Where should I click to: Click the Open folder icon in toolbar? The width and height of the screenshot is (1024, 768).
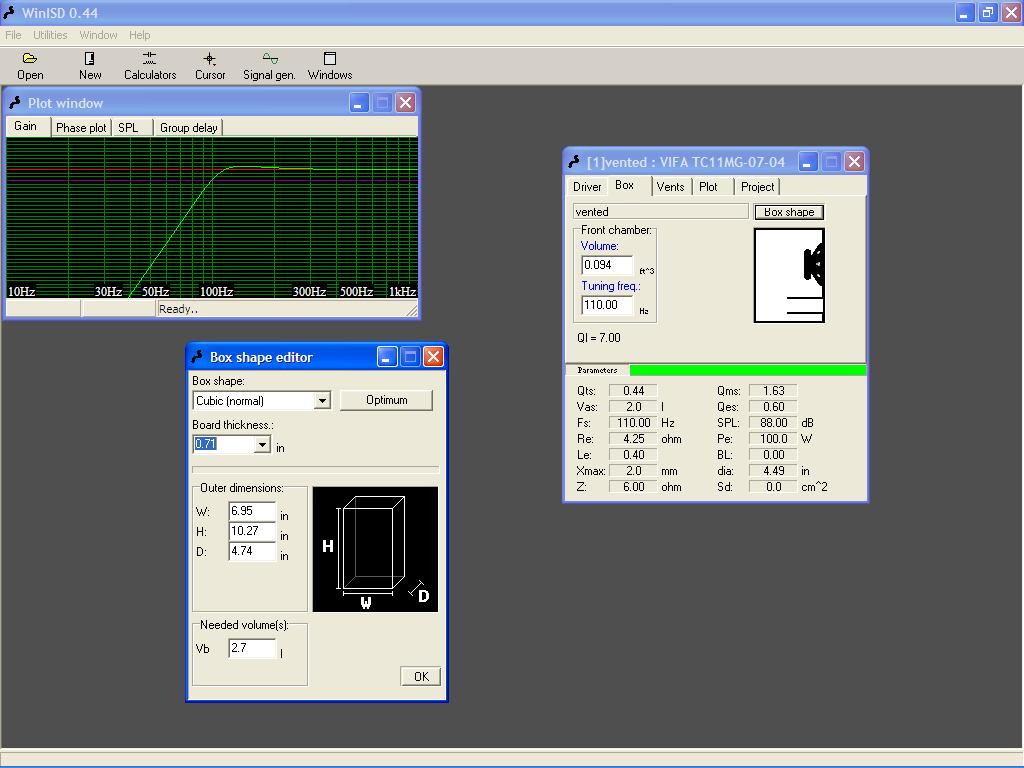coord(30,59)
